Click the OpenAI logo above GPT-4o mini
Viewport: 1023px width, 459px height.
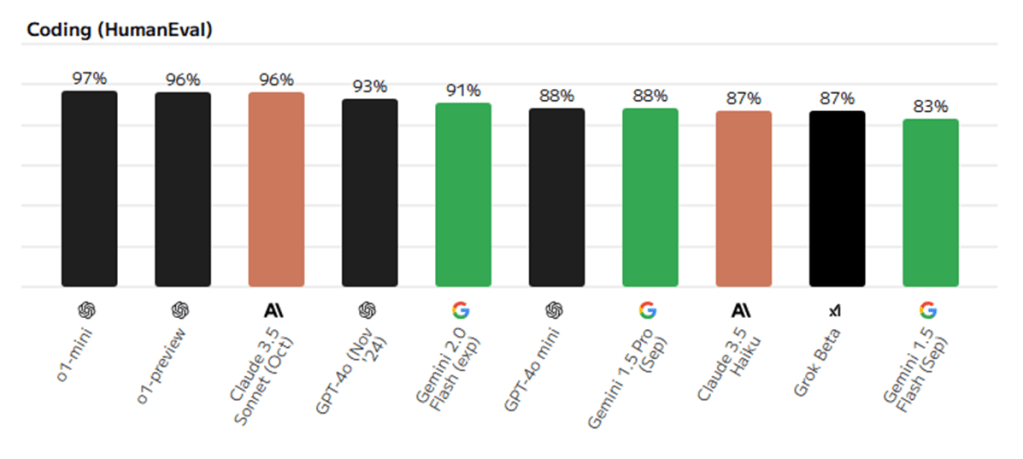point(556,310)
